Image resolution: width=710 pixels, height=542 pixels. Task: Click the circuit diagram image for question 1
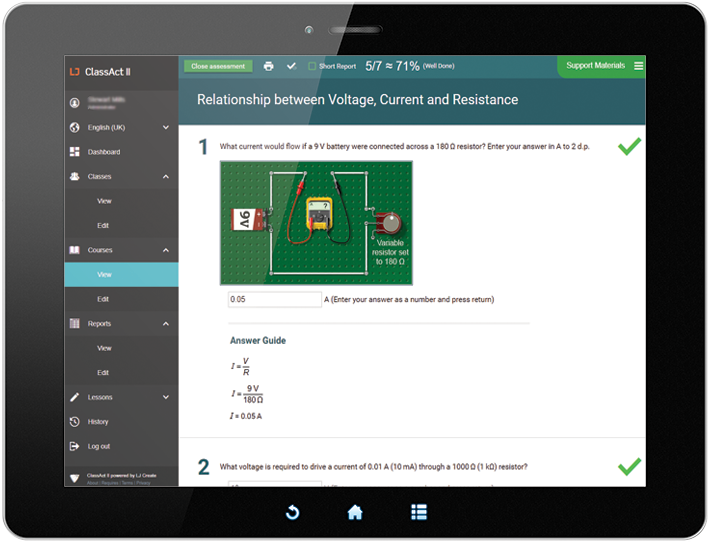click(x=316, y=223)
